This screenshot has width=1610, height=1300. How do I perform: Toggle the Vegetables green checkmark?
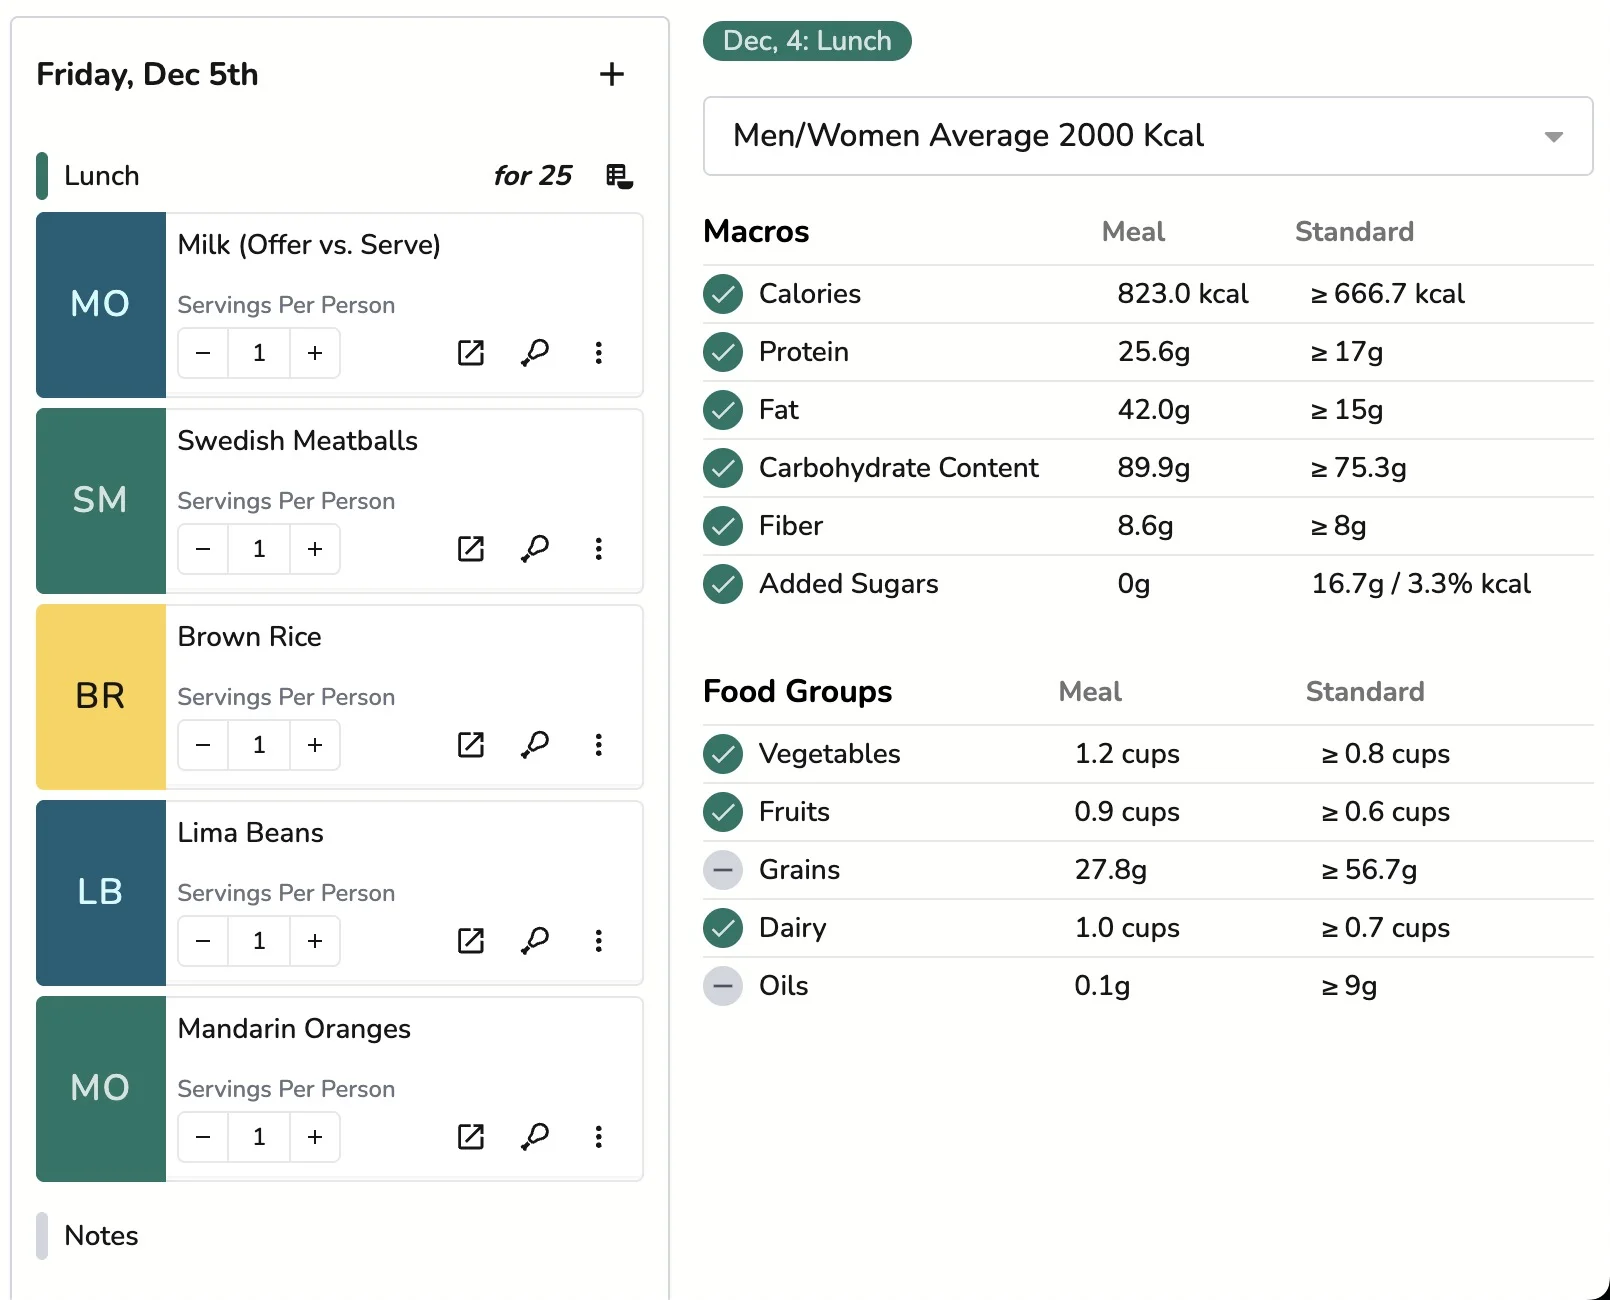[x=722, y=754]
